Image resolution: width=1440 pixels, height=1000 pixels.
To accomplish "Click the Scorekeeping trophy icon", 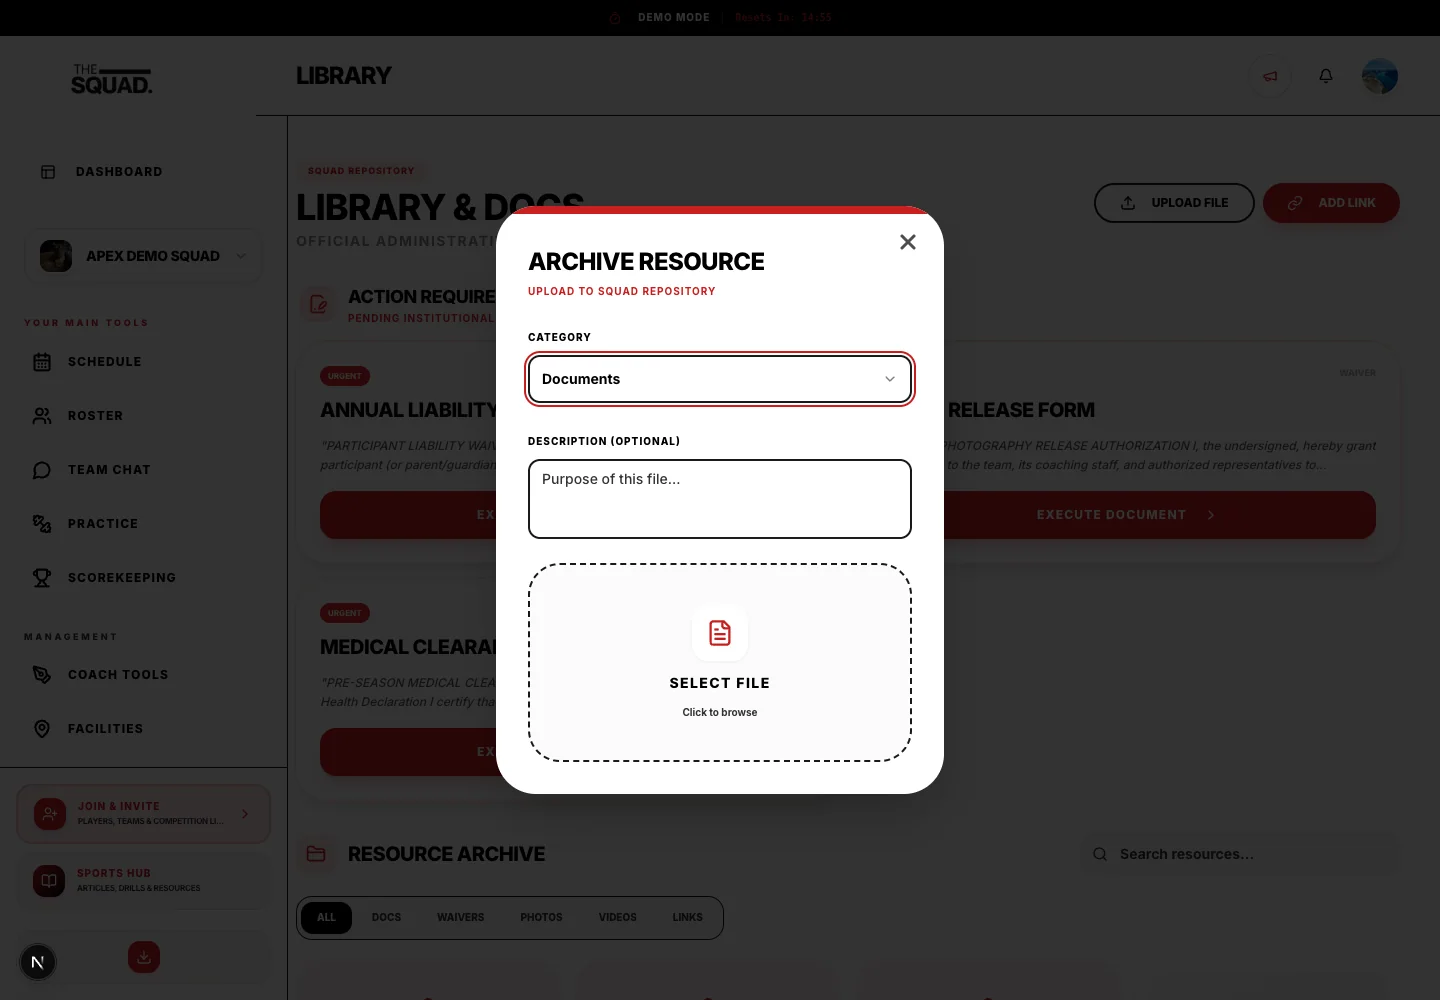I will (x=42, y=578).
